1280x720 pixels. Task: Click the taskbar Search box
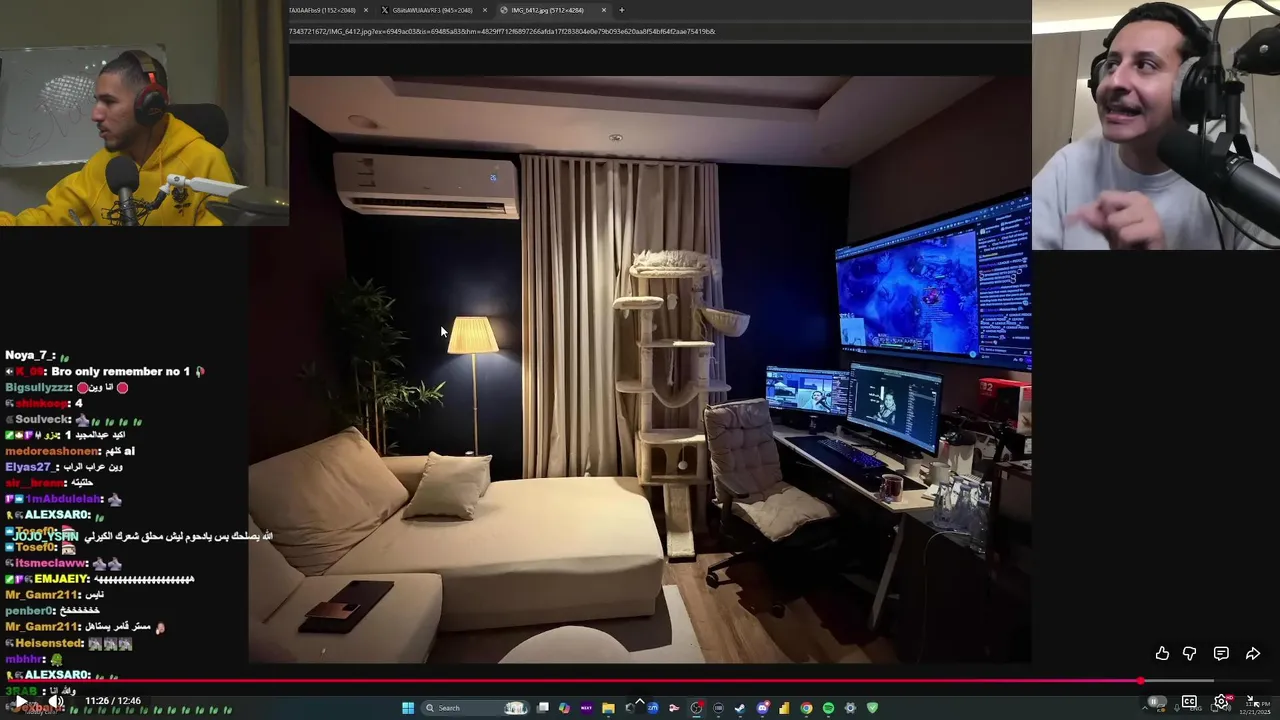point(475,708)
